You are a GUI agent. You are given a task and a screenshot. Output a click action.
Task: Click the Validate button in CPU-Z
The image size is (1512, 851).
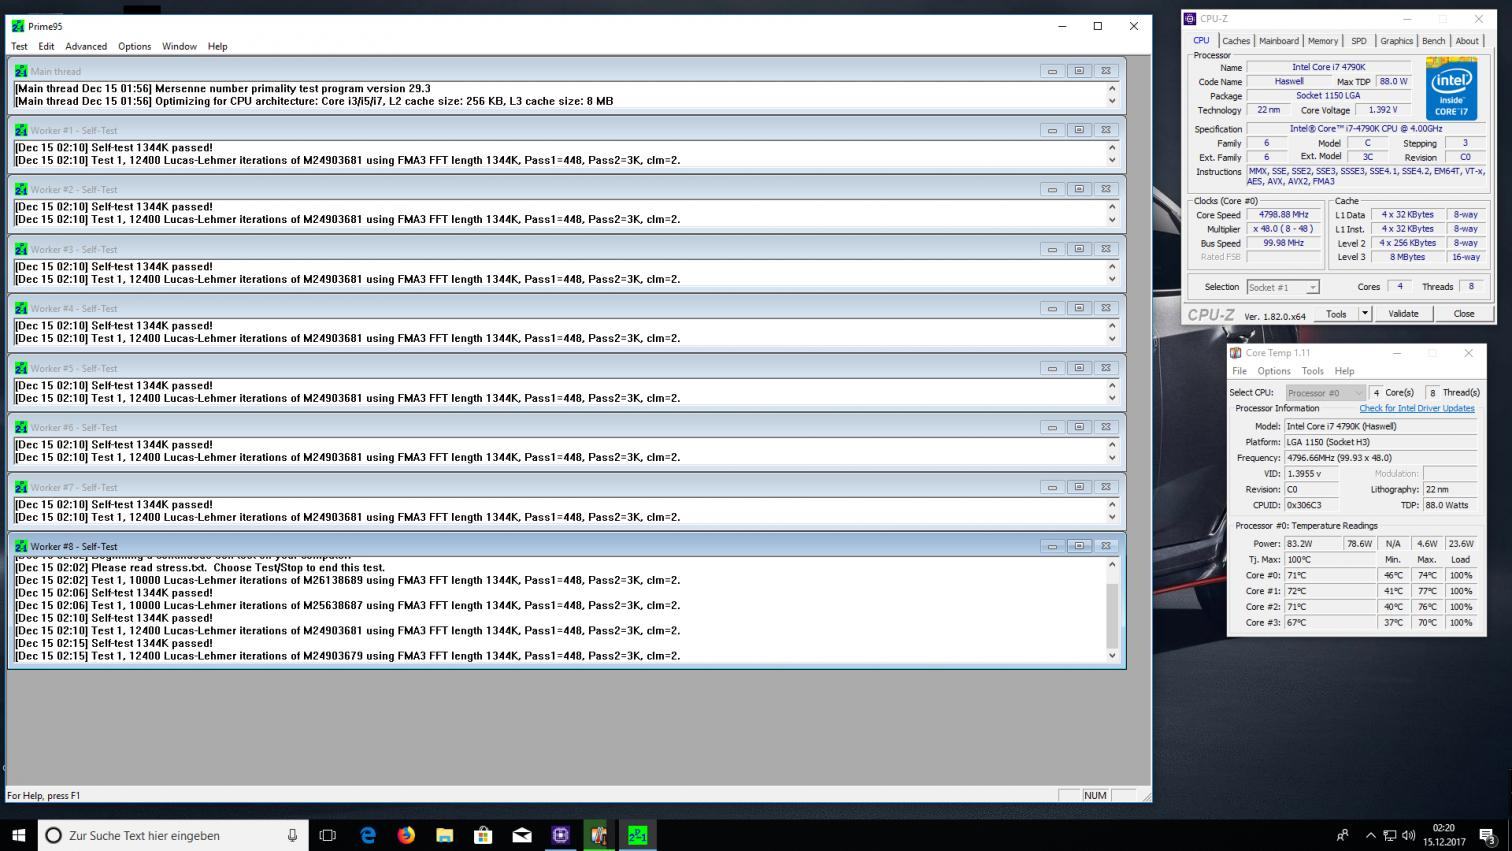tap(1403, 314)
